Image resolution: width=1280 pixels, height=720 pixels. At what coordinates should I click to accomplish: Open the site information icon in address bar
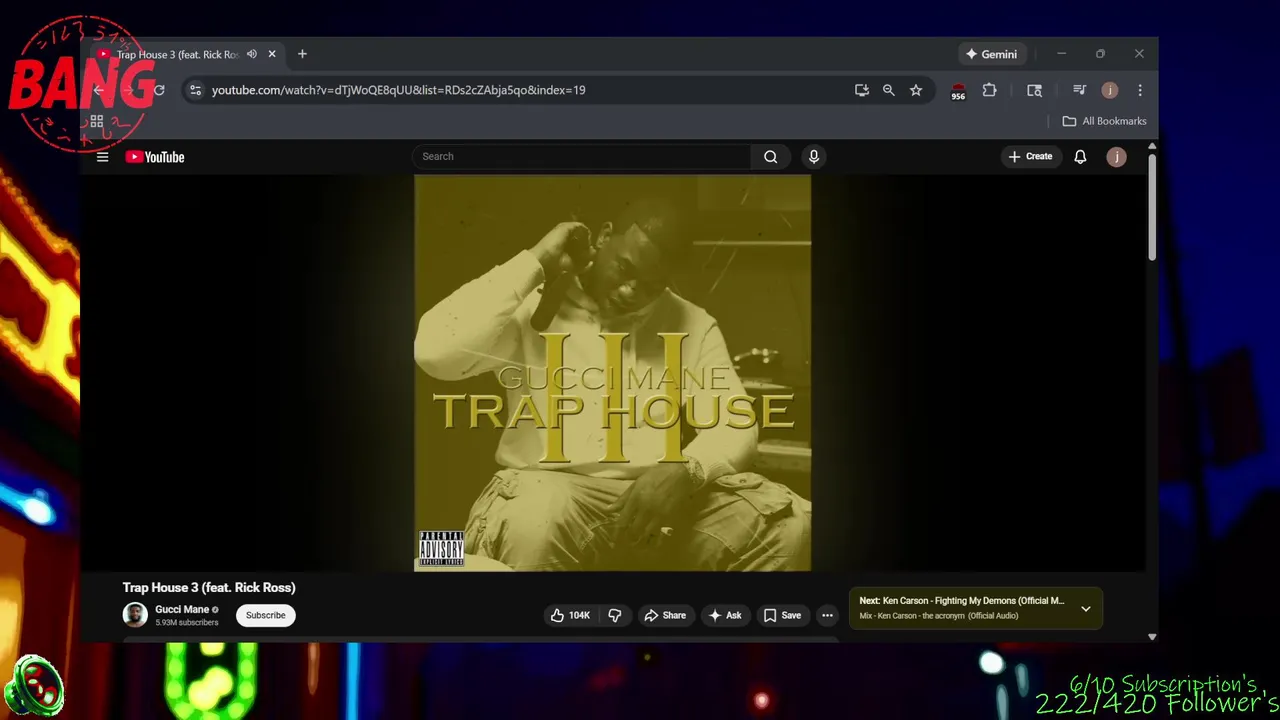tap(195, 90)
